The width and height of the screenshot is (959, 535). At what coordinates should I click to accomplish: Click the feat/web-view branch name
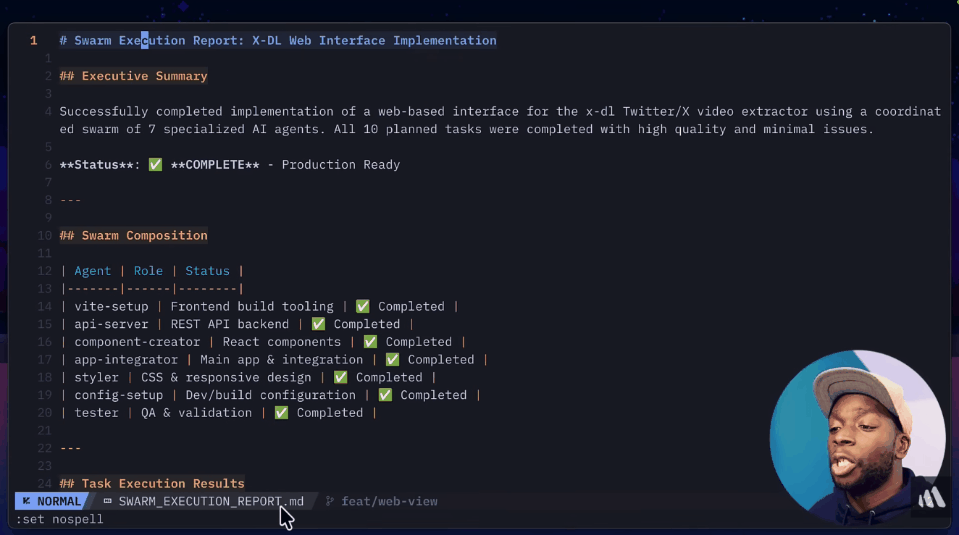(389, 501)
